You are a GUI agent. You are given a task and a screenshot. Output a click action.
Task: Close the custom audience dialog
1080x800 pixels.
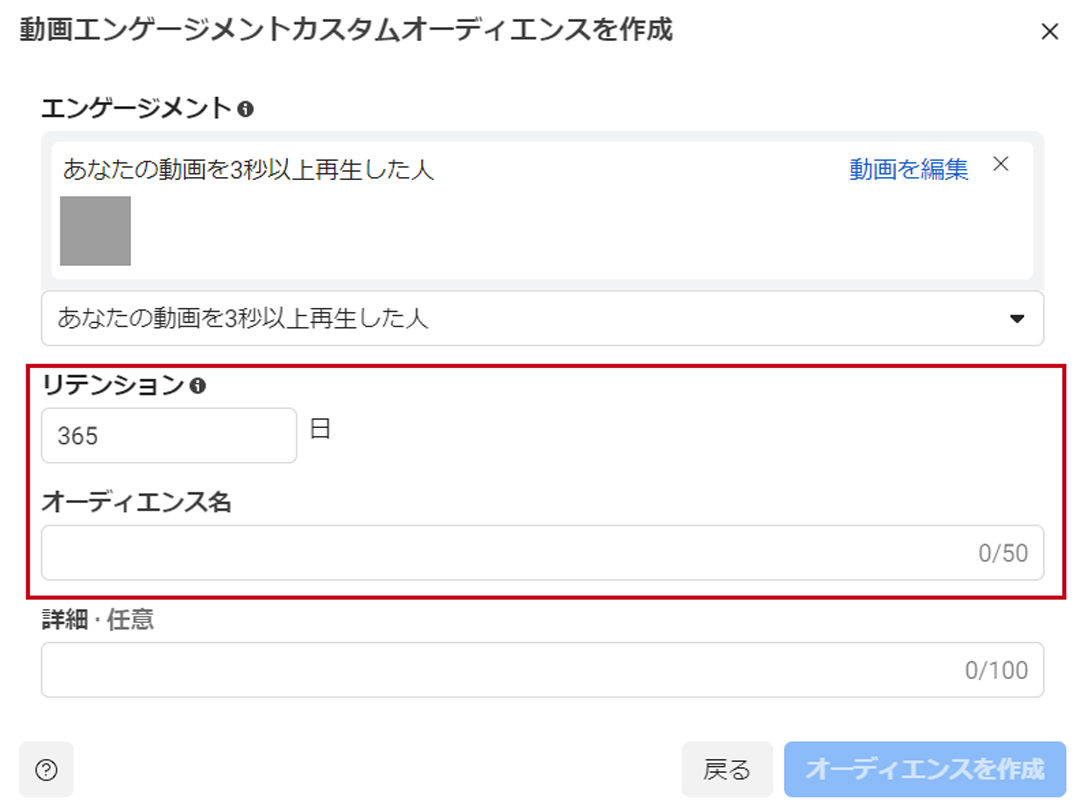pyautogui.click(x=1049, y=32)
